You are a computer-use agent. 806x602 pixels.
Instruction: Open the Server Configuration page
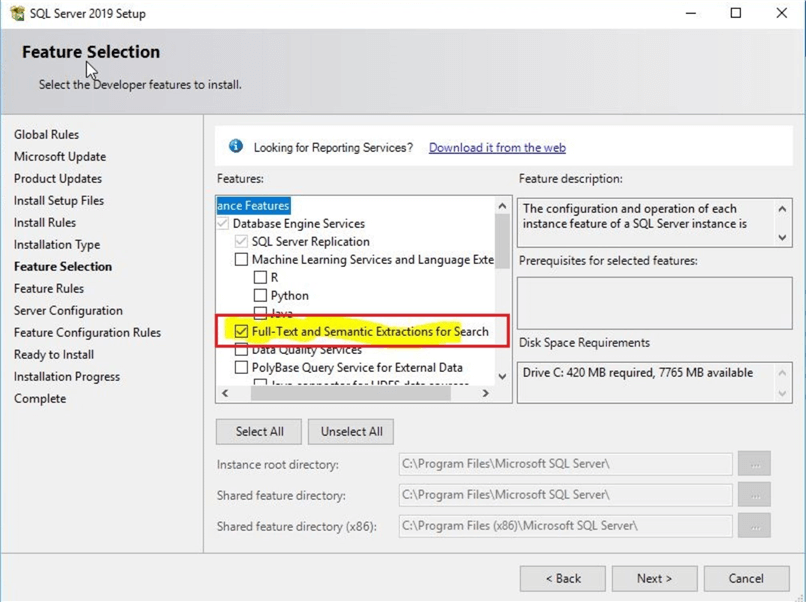68,310
